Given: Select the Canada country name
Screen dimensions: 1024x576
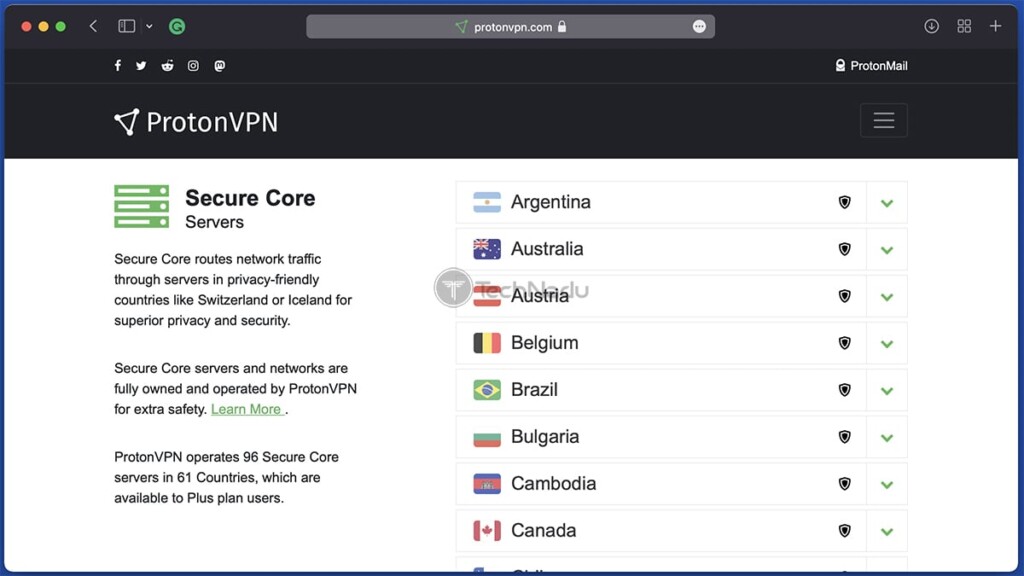Looking at the screenshot, I should click(543, 532).
